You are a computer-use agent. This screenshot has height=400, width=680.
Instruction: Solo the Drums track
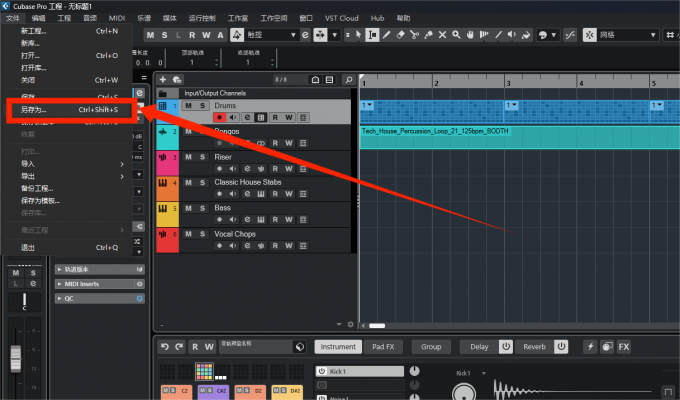tap(202, 106)
